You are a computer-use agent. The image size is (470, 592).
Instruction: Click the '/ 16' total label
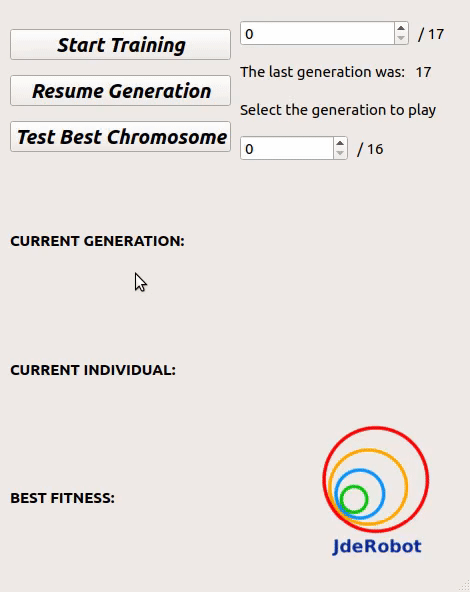(x=370, y=149)
